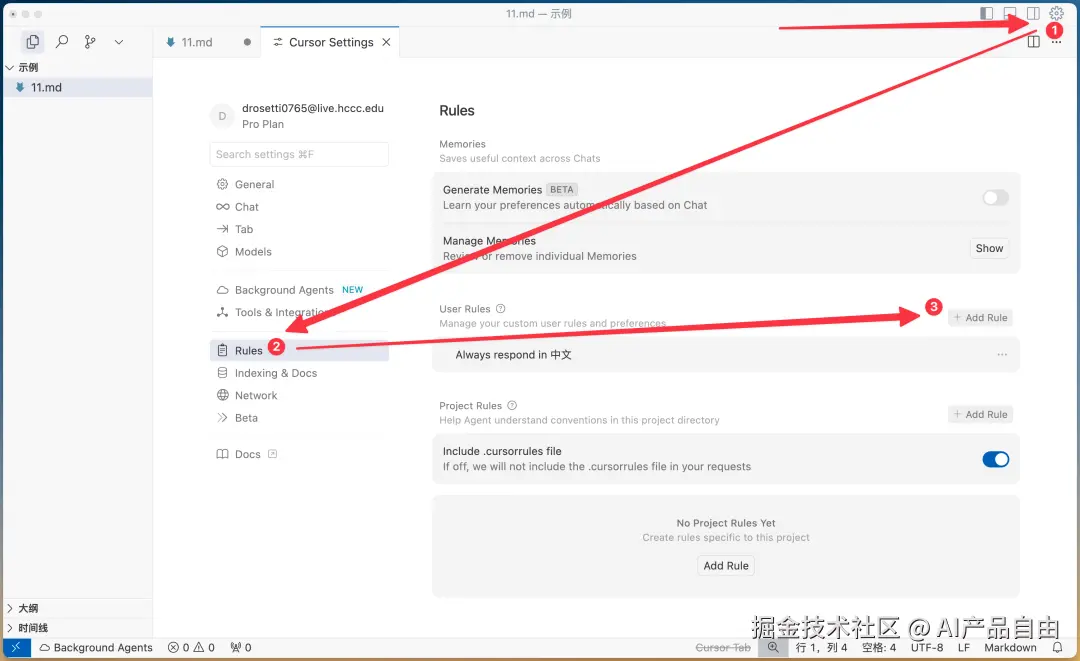Click the ports forwarded status indicator
The width and height of the screenshot is (1080, 661).
pos(241,648)
